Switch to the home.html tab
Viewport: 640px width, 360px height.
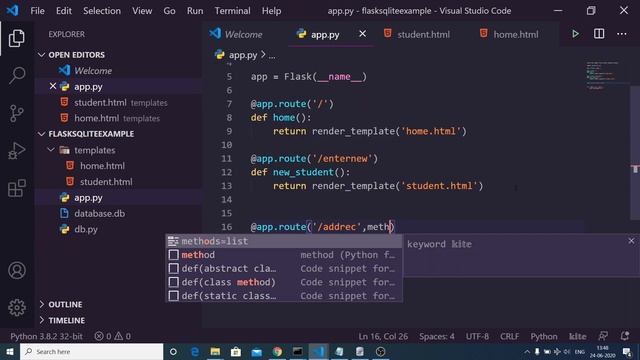(x=516, y=34)
